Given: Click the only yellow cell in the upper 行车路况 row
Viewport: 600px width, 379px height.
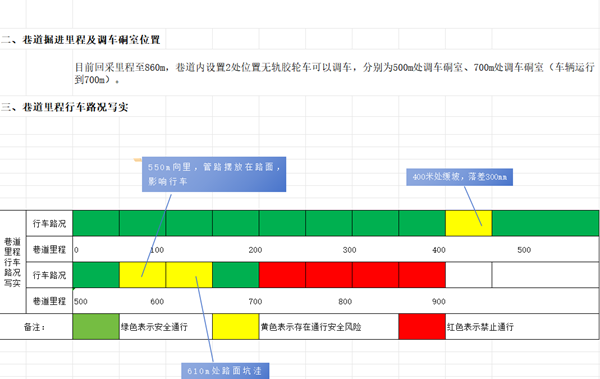Looking at the screenshot, I should point(469,223).
